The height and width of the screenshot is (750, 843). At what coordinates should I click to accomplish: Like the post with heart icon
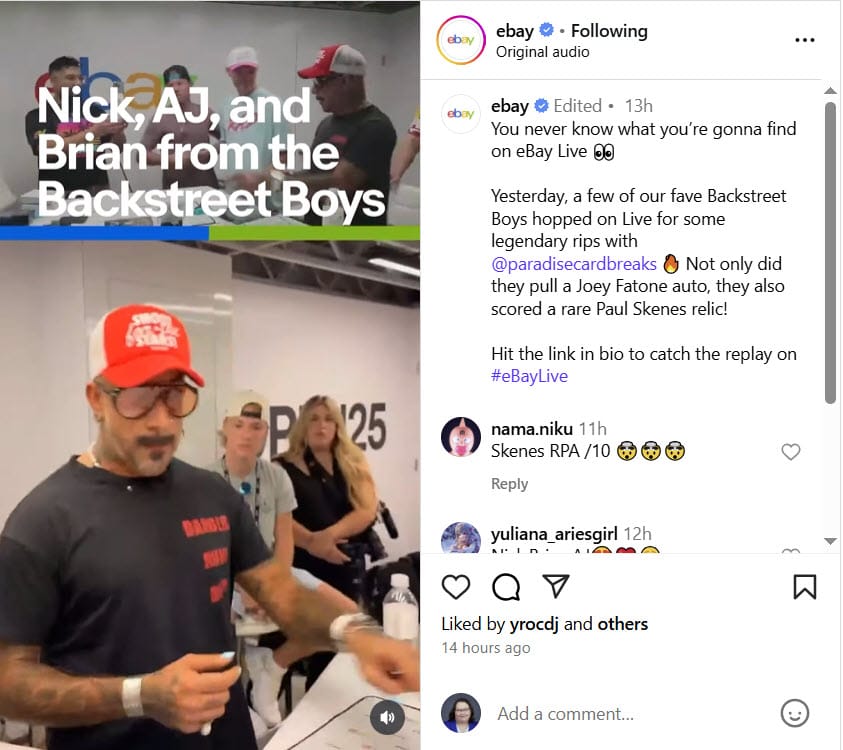456,587
